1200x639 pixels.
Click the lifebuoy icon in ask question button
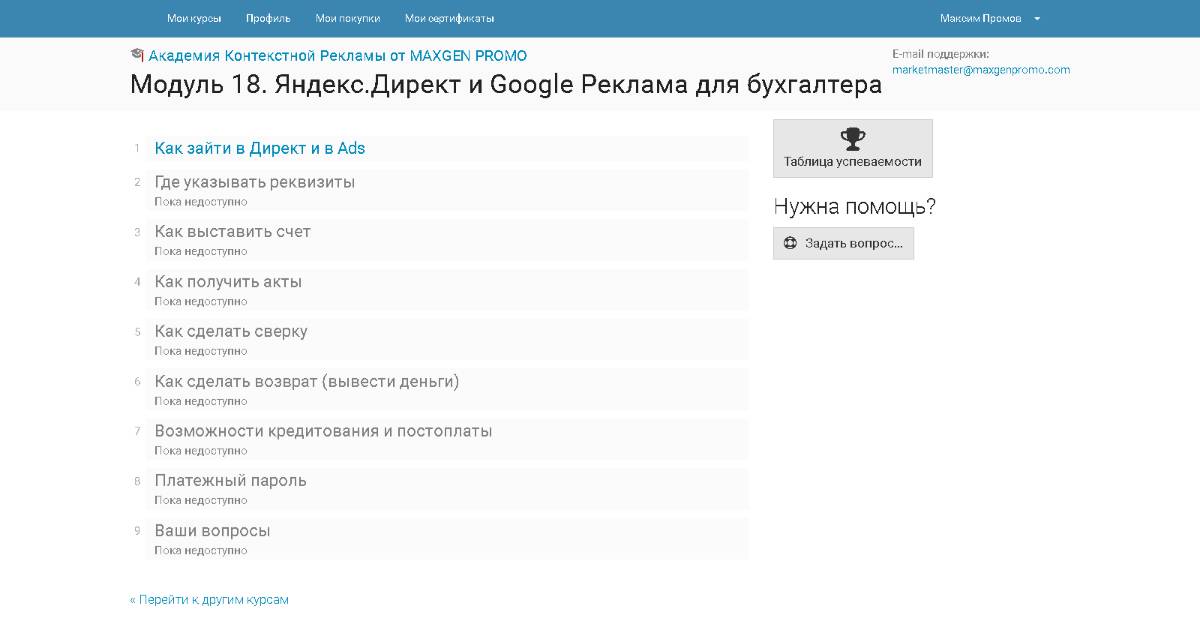(790, 243)
